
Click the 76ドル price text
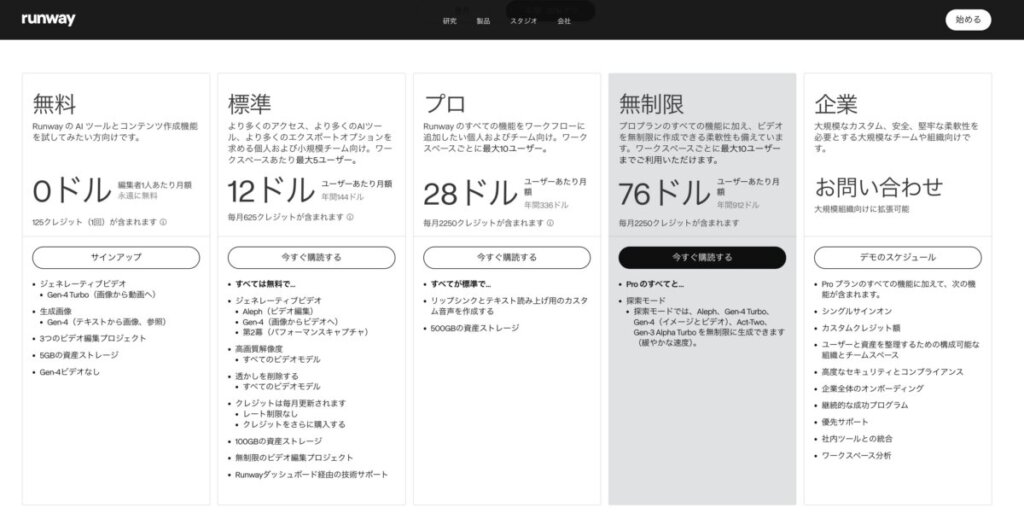click(x=664, y=193)
